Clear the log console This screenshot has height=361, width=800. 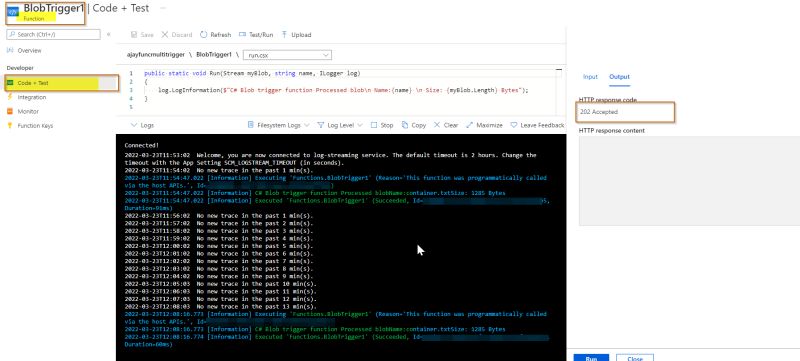pos(446,125)
